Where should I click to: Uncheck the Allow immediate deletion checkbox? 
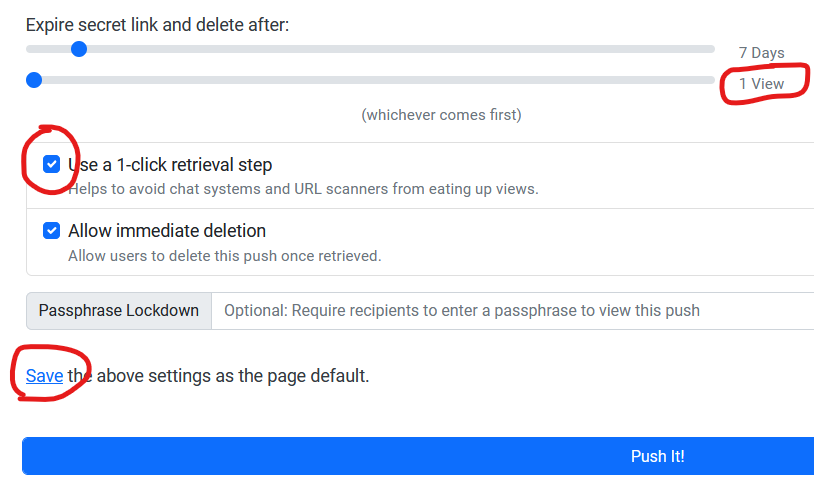point(51,230)
